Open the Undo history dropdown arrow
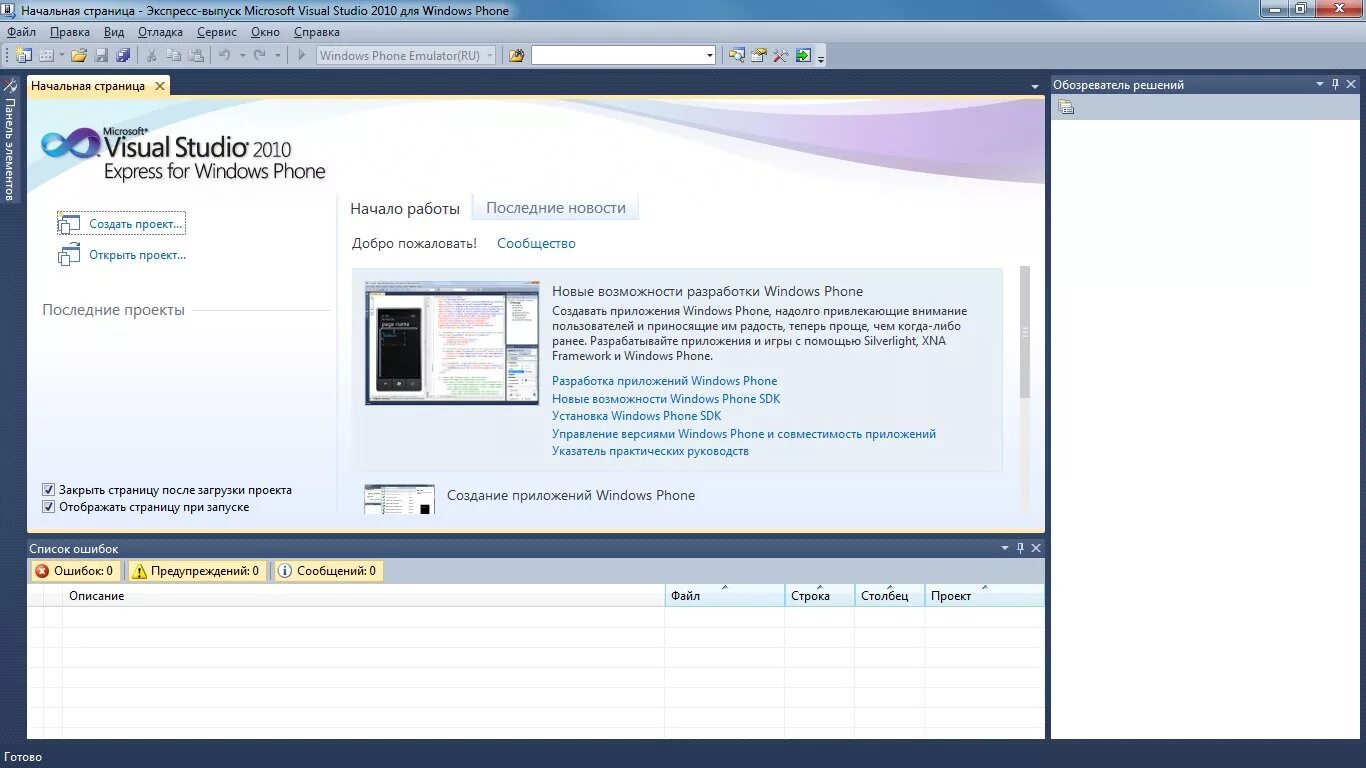This screenshot has height=768, width=1366. coord(242,56)
